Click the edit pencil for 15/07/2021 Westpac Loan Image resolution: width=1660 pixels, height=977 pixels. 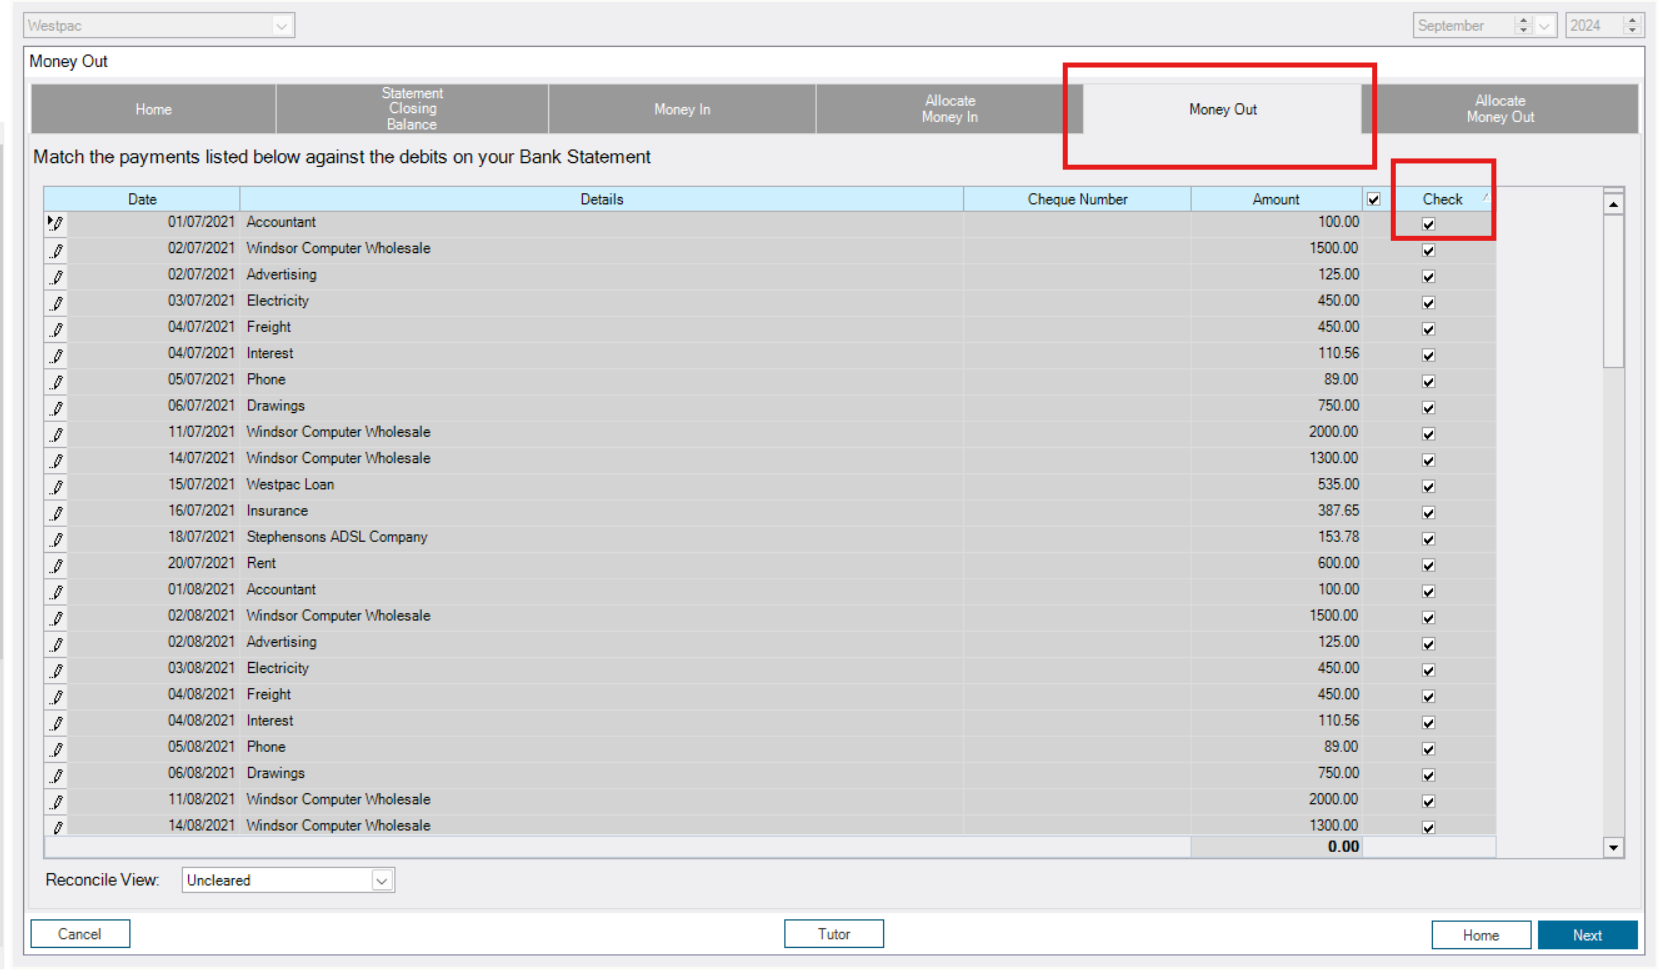[x=57, y=486]
